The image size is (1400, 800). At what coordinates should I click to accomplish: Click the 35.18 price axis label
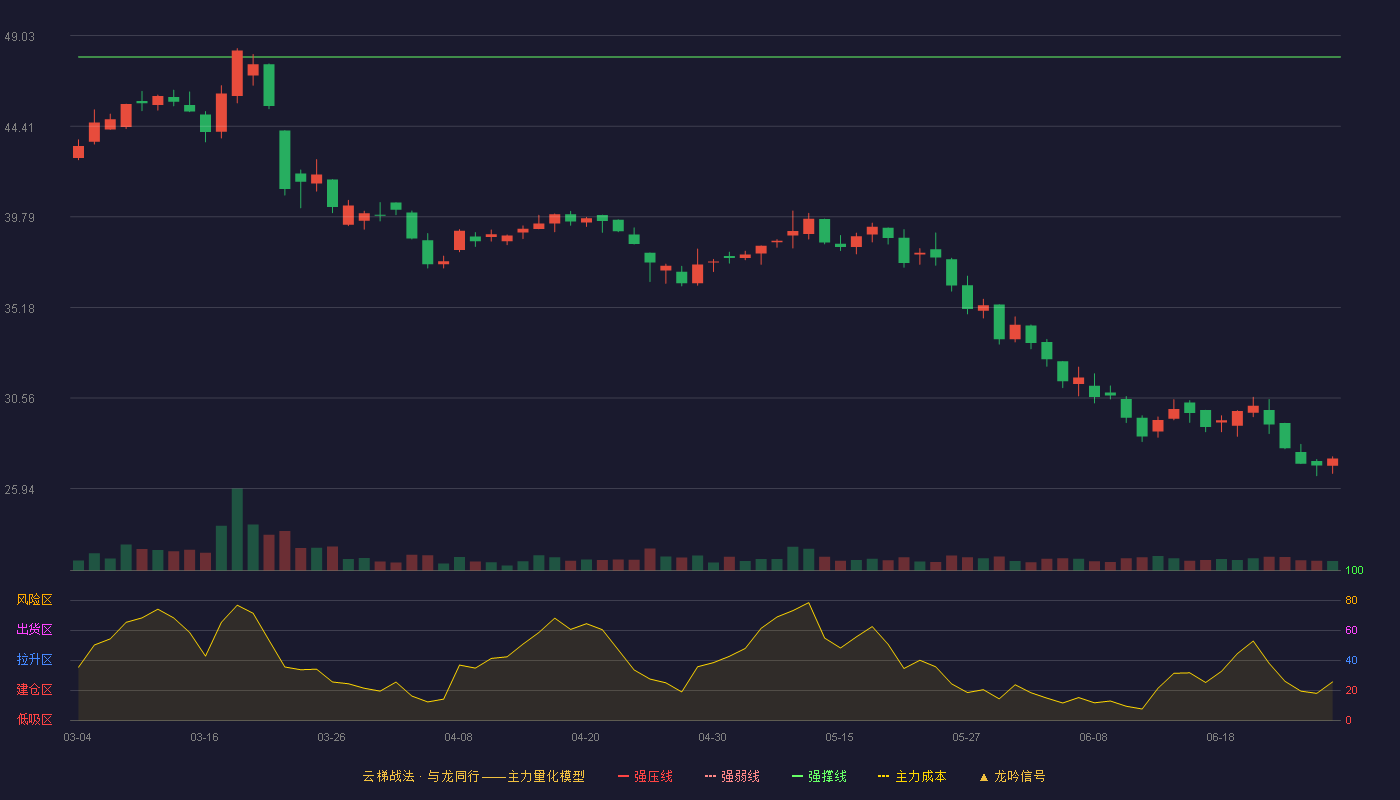(x=19, y=308)
